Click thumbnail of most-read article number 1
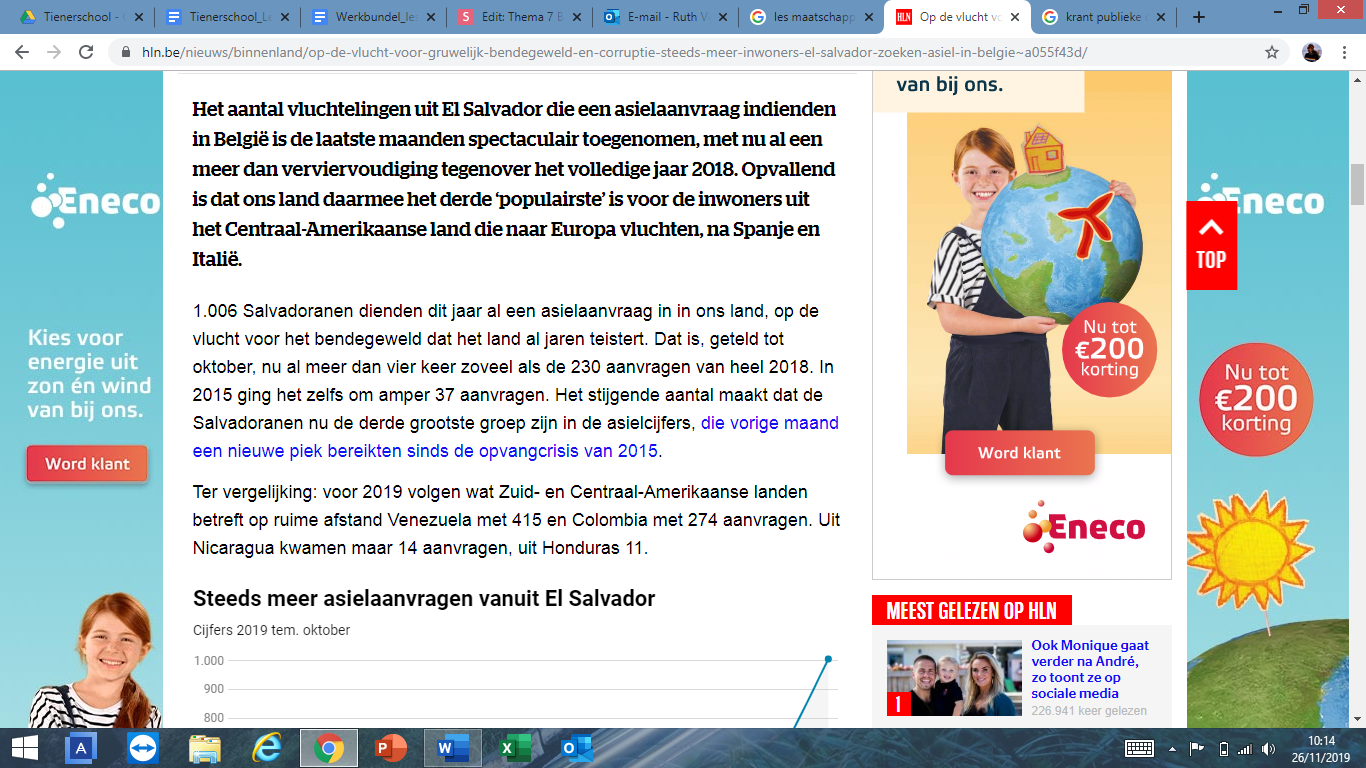Screen dimensions: 1366x768 (x=954, y=678)
